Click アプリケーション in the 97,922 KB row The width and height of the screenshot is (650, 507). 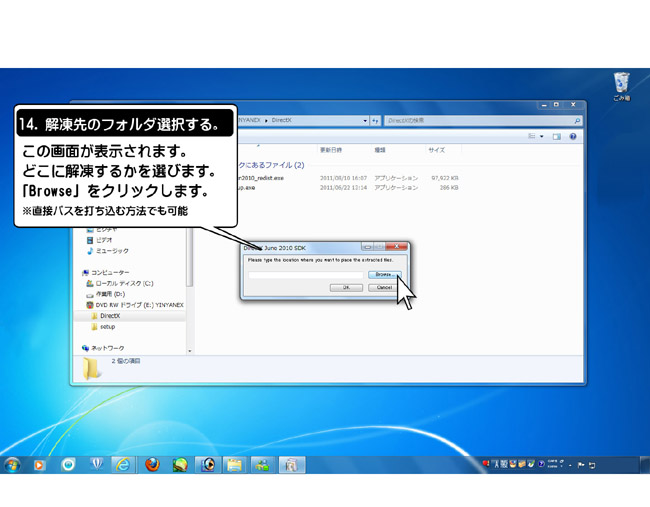pyautogui.click(x=396, y=178)
